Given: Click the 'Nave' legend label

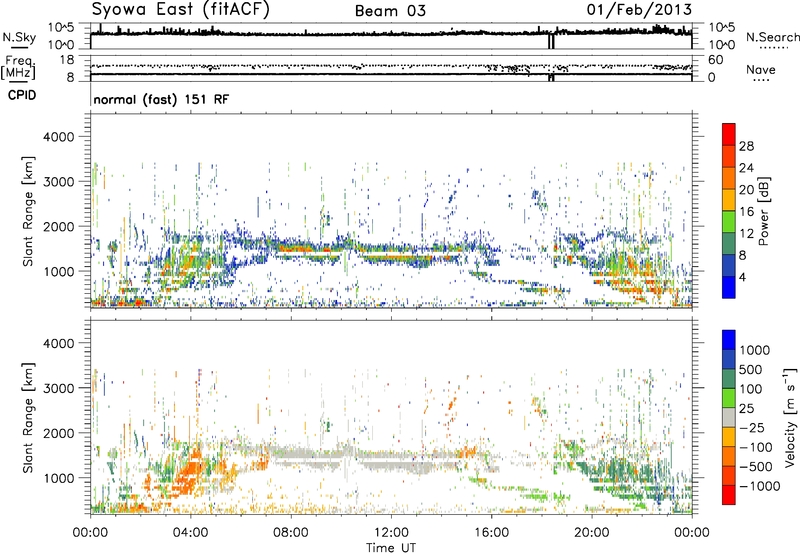Looking at the screenshot, I should click(x=760, y=69).
